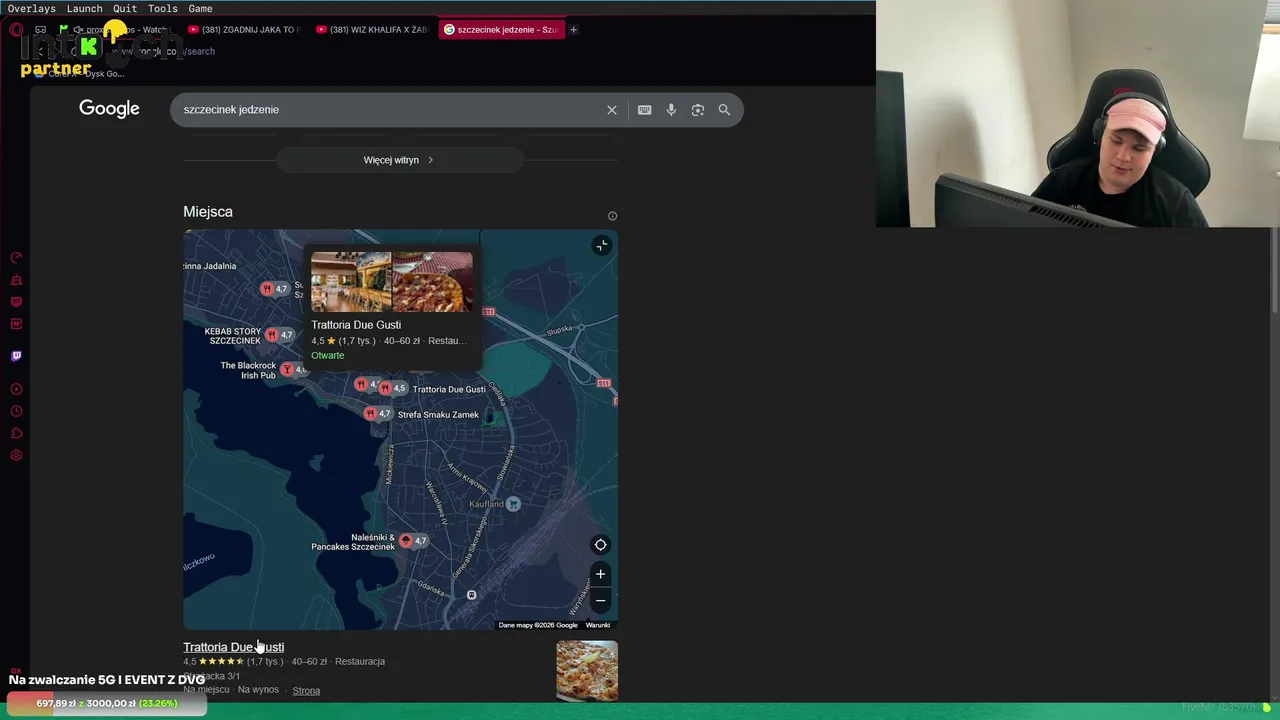
Task: Open Extensions cube icon in sidebar
Action: pyautogui.click(x=16, y=433)
